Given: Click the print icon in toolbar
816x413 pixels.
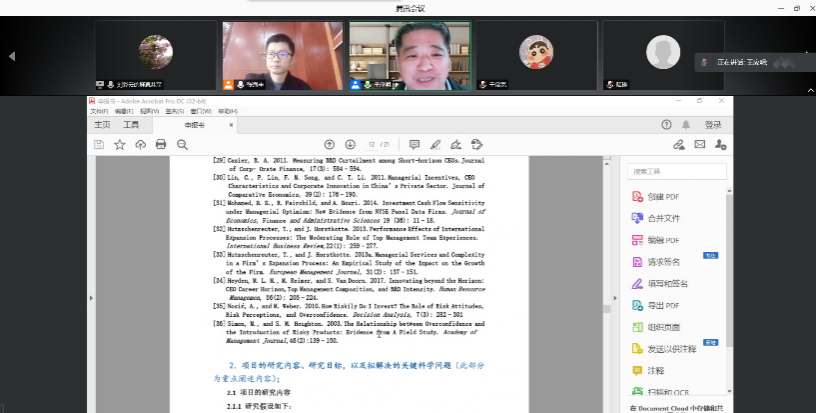Looking at the screenshot, I should (x=161, y=145).
